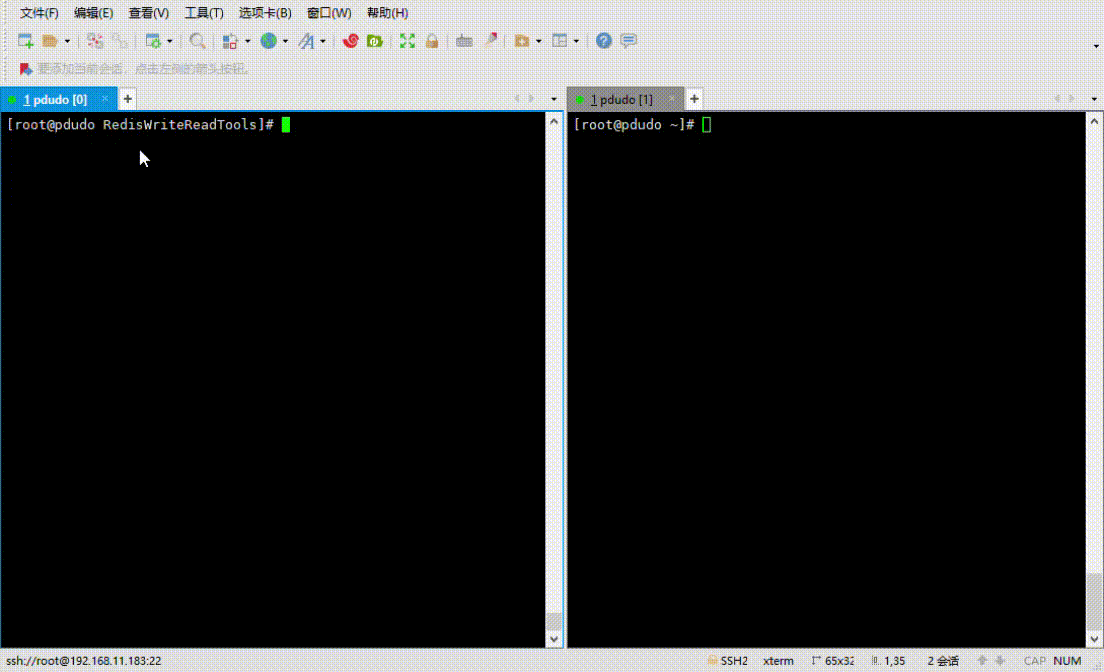Click the layout arrangement icon
This screenshot has width=1104, height=672.
coord(560,41)
